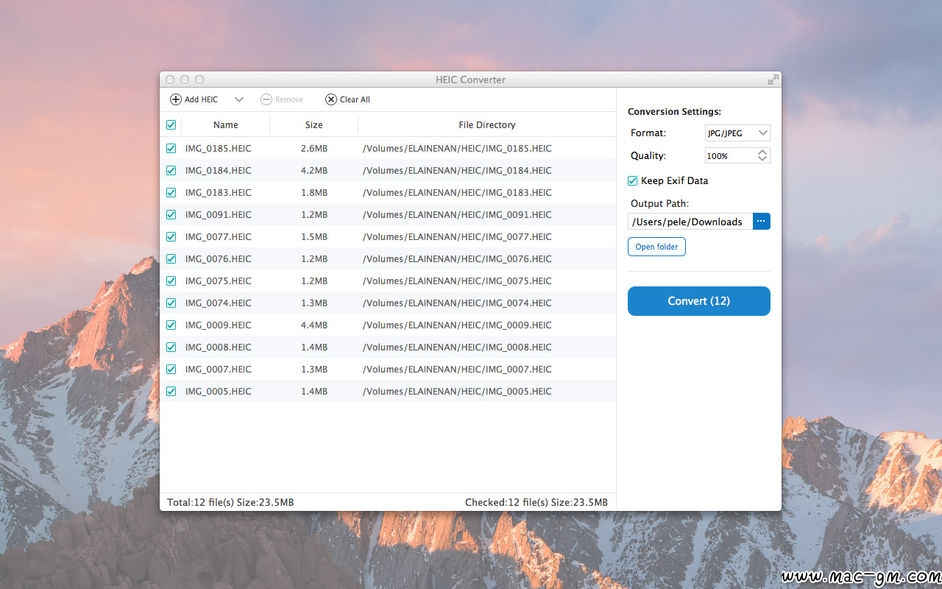Image resolution: width=942 pixels, height=589 pixels.
Task: Select the IMG_0008.HEIC file name
Action: (x=218, y=347)
